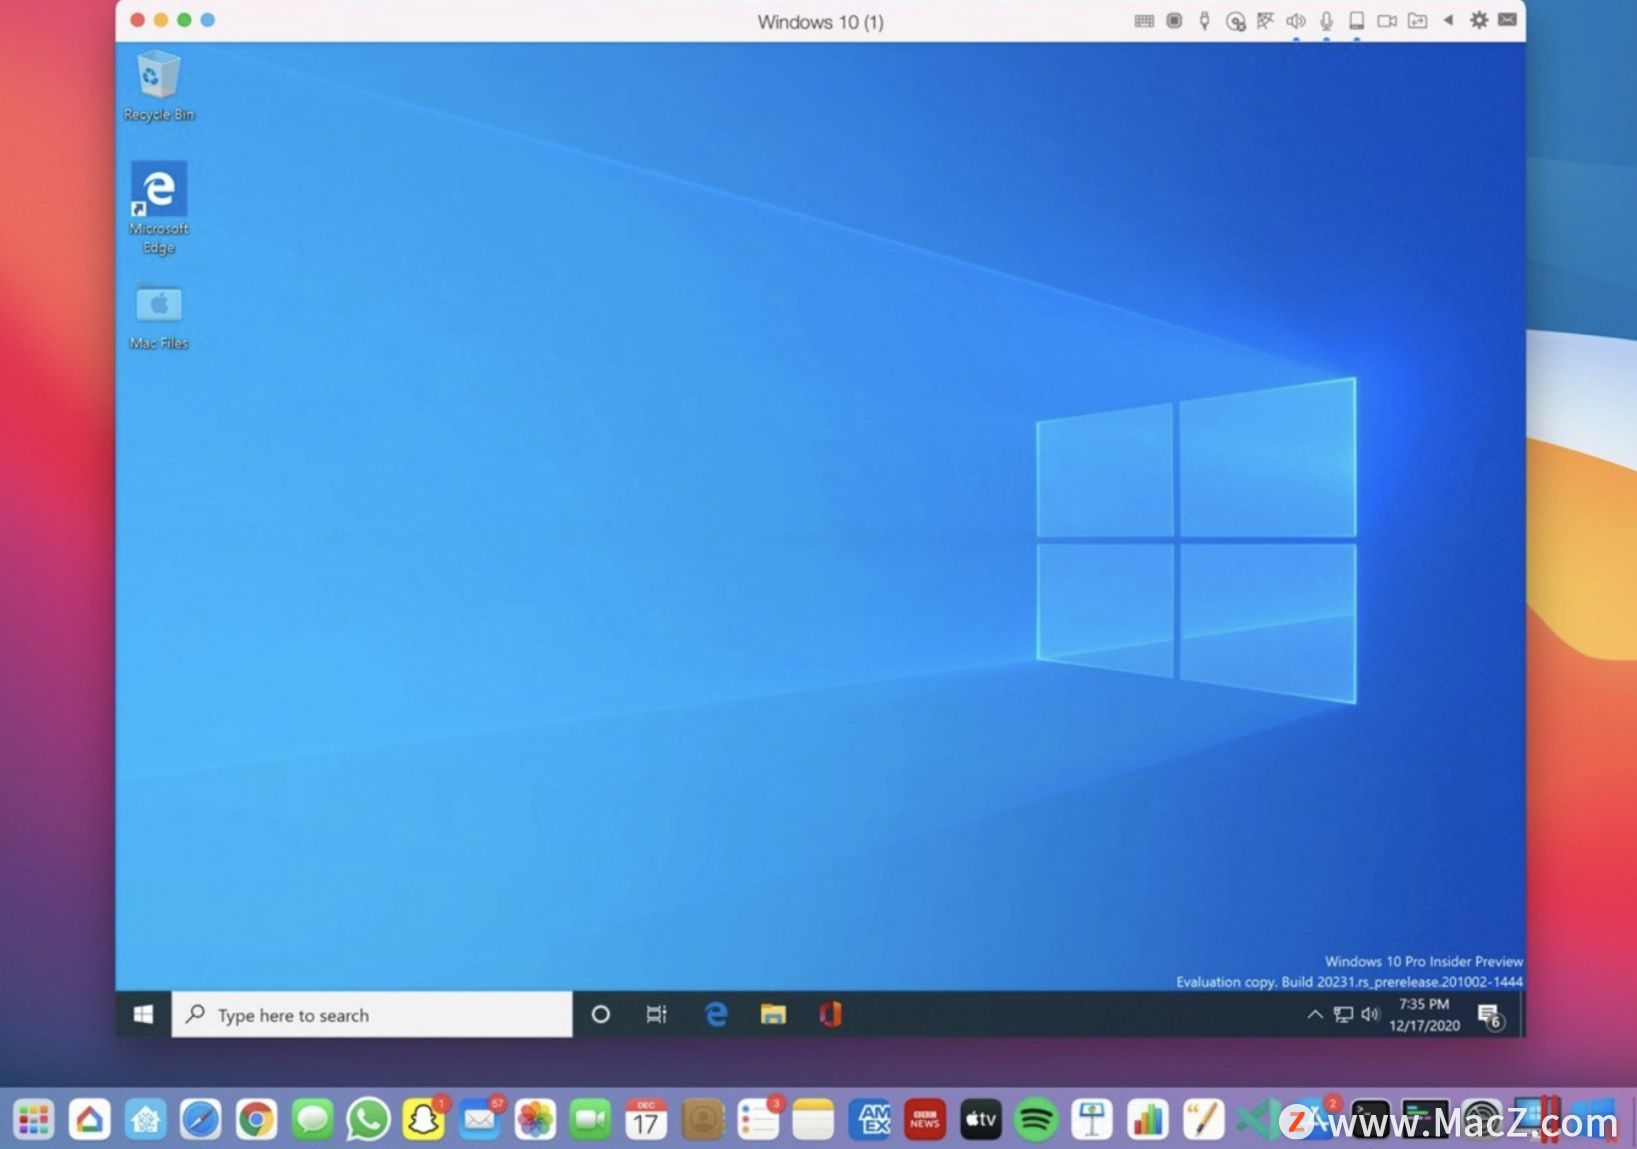Launch Google Chrome from the Dock
The width and height of the screenshot is (1637, 1149).
tap(256, 1120)
